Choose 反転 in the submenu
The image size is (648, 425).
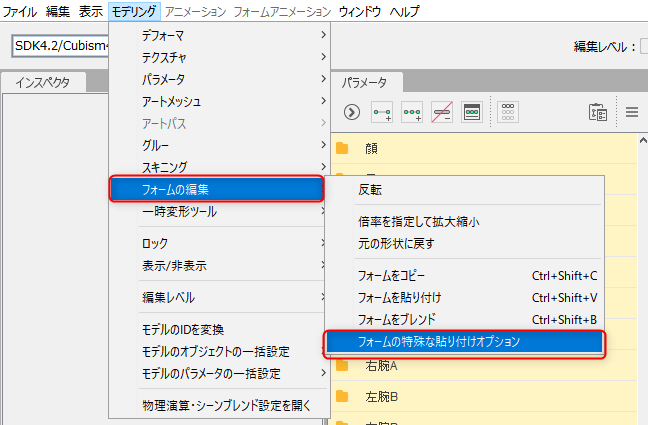pyautogui.click(x=465, y=189)
